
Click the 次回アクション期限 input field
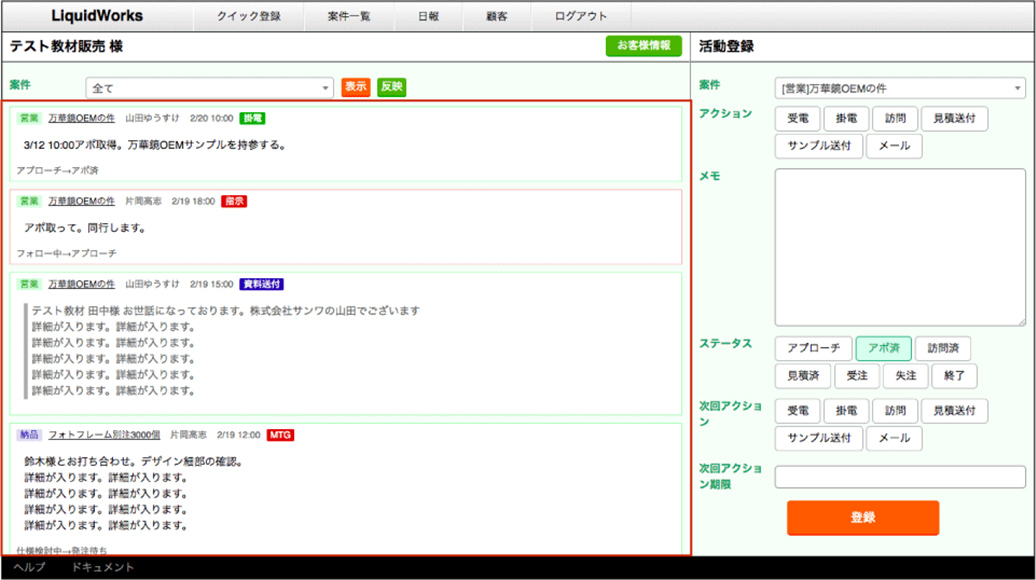[900, 477]
